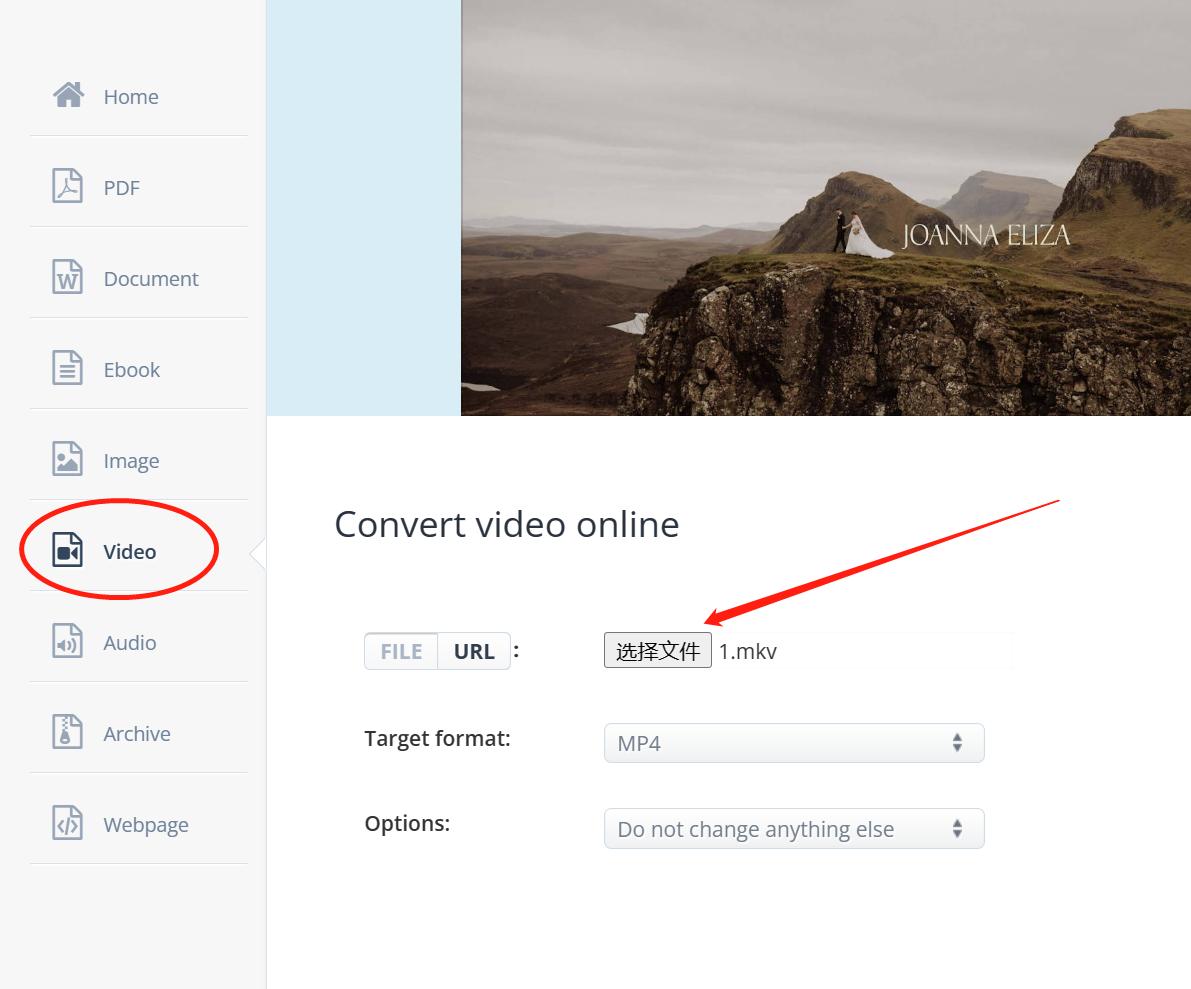Click the Ebook page icon

(67, 369)
